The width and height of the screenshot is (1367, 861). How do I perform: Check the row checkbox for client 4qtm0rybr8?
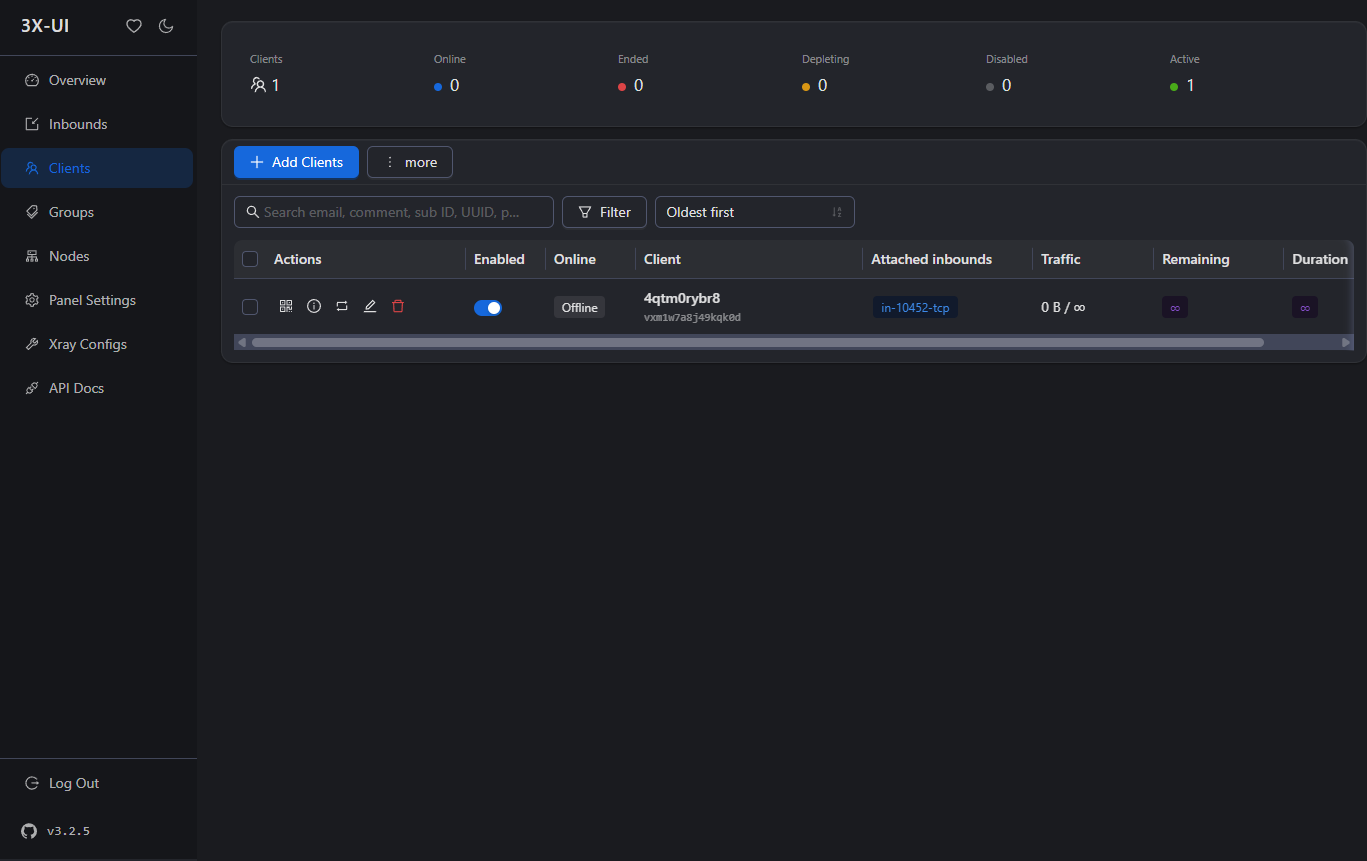(250, 307)
